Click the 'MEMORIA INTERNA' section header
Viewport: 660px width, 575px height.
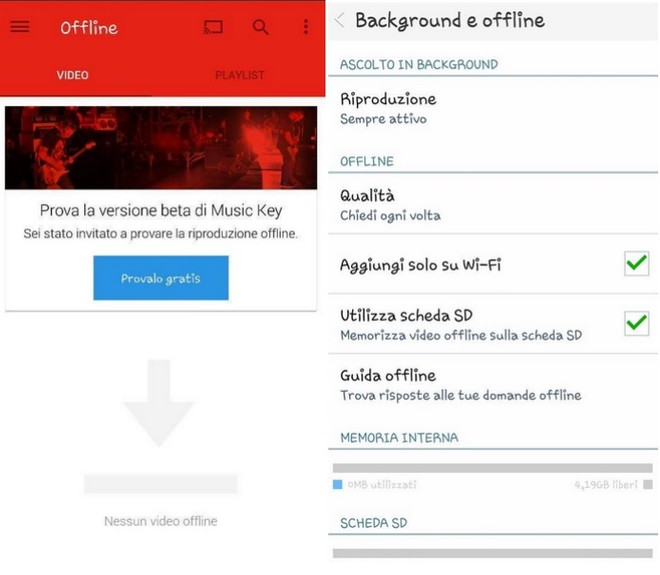click(x=399, y=438)
